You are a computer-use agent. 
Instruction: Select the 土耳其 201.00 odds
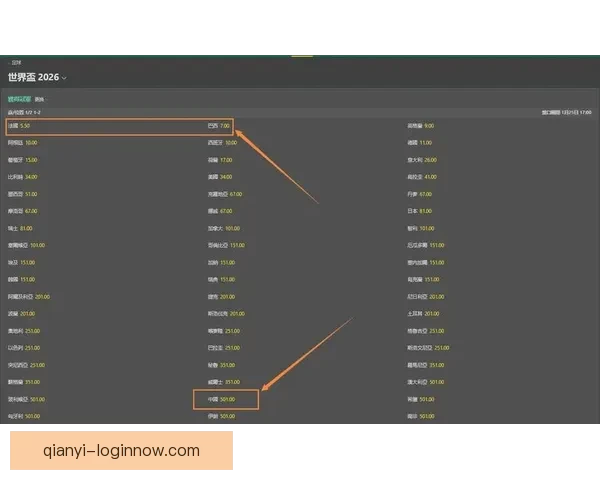point(423,313)
